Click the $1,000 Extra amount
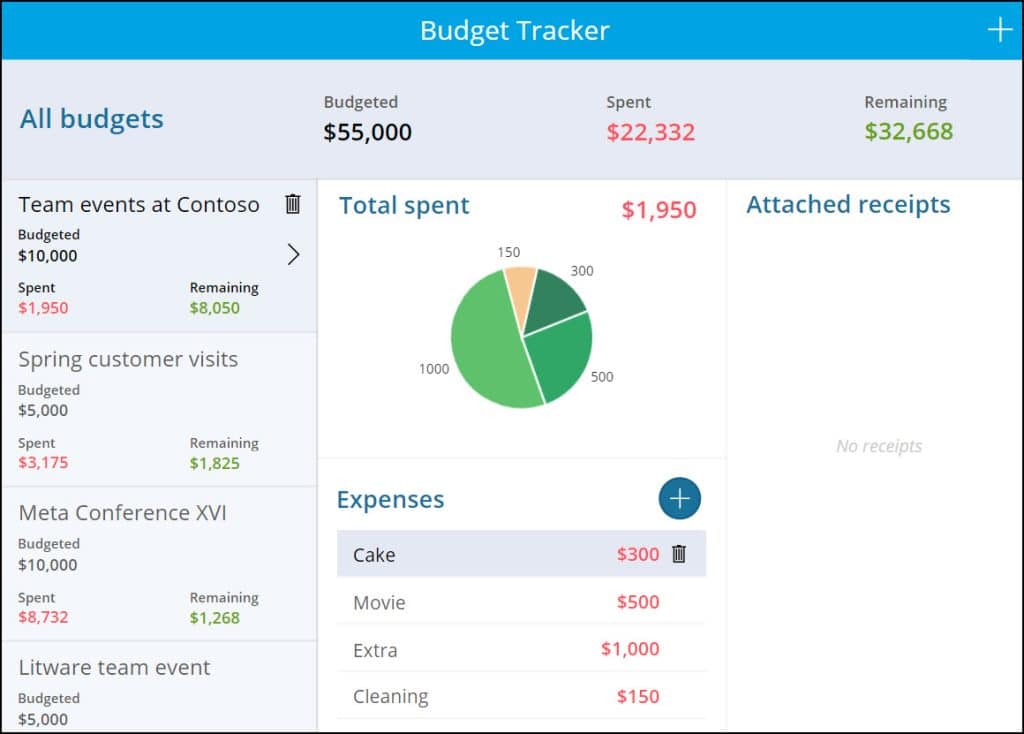Screen dimensions: 1024x734 point(630,648)
